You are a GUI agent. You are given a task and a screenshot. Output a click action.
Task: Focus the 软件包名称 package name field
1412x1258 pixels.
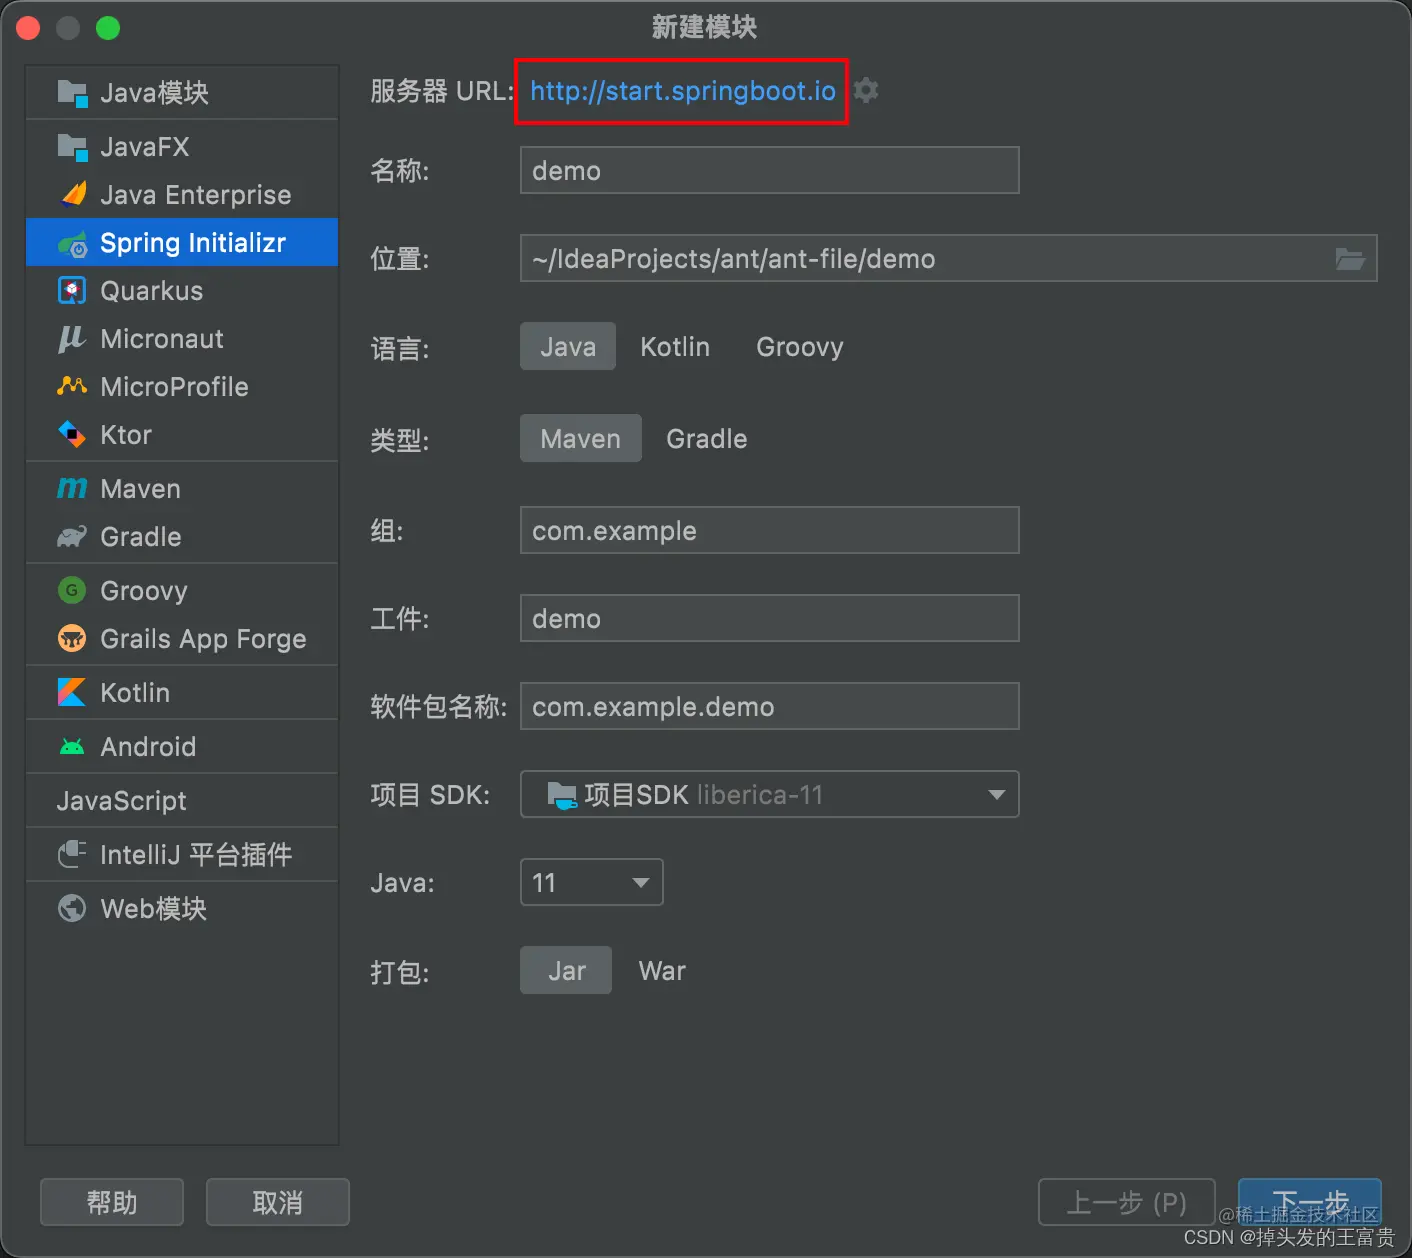tap(770, 707)
